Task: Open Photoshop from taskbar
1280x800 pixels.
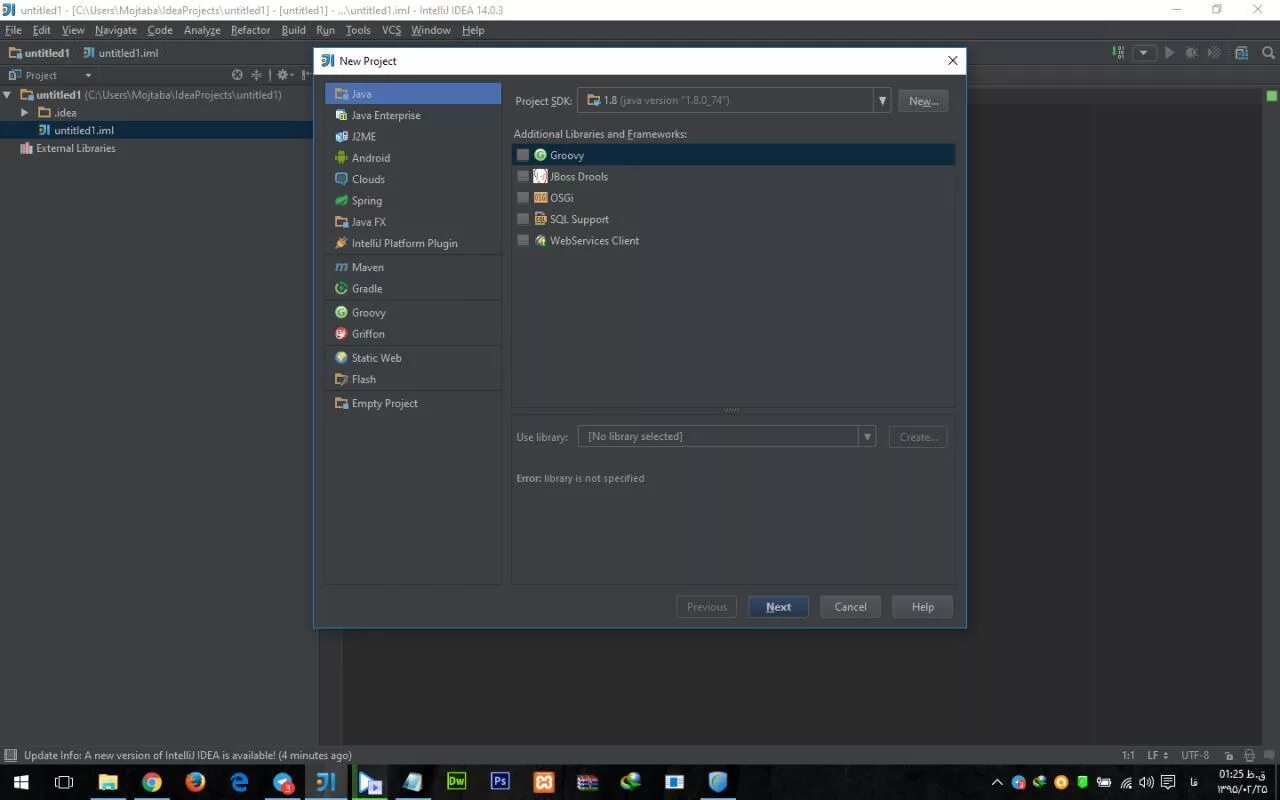Action: pyautogui.click(x=500, y=782)
